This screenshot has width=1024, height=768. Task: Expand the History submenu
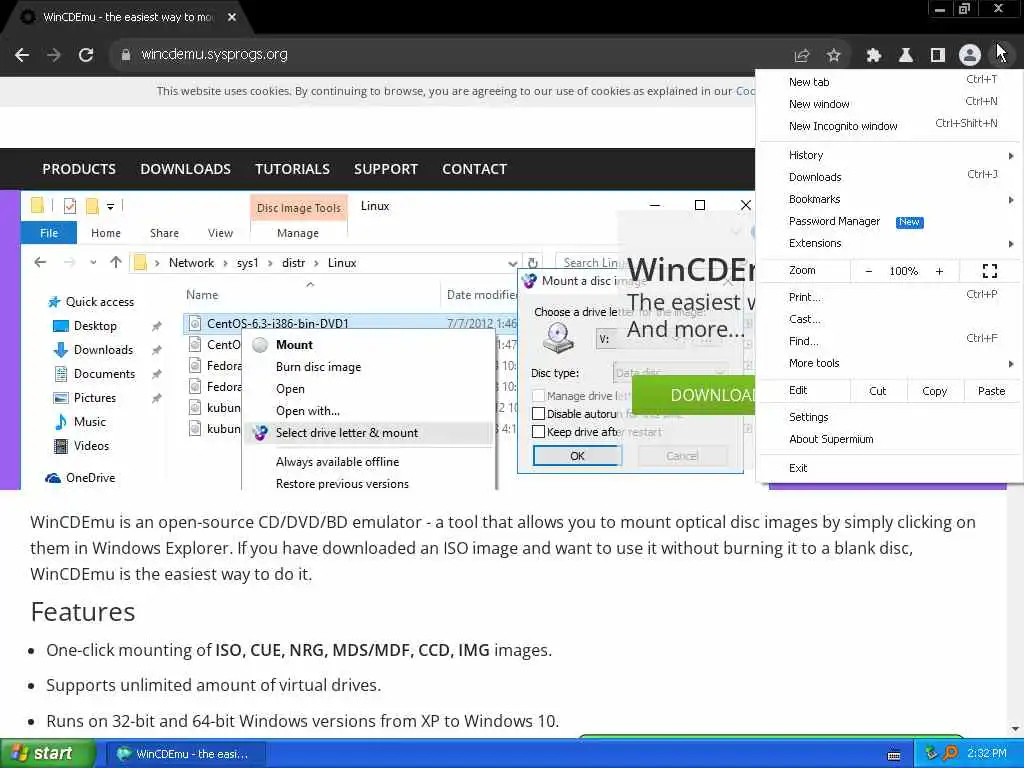(x=890, y=155)
